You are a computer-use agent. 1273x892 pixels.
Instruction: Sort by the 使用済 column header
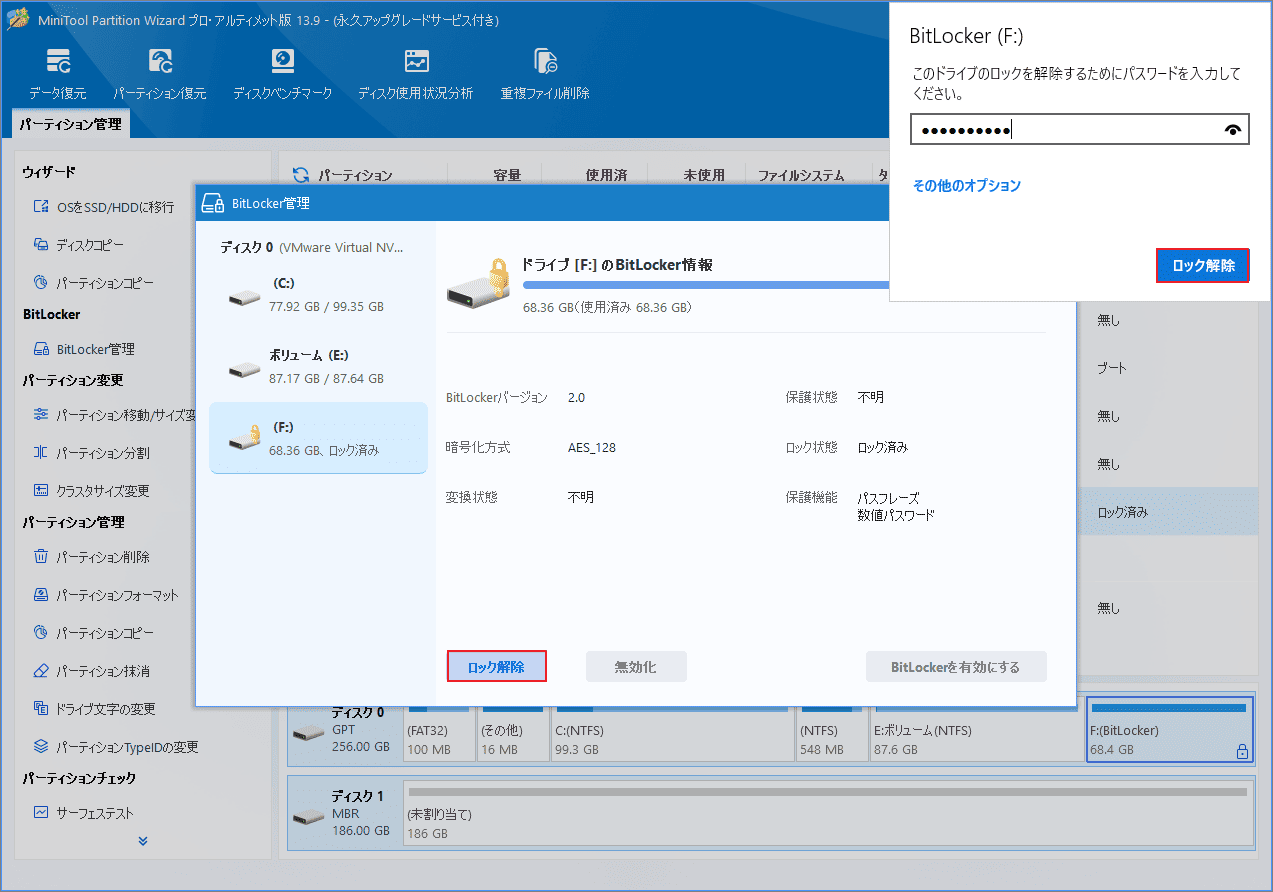click(606, 175)
